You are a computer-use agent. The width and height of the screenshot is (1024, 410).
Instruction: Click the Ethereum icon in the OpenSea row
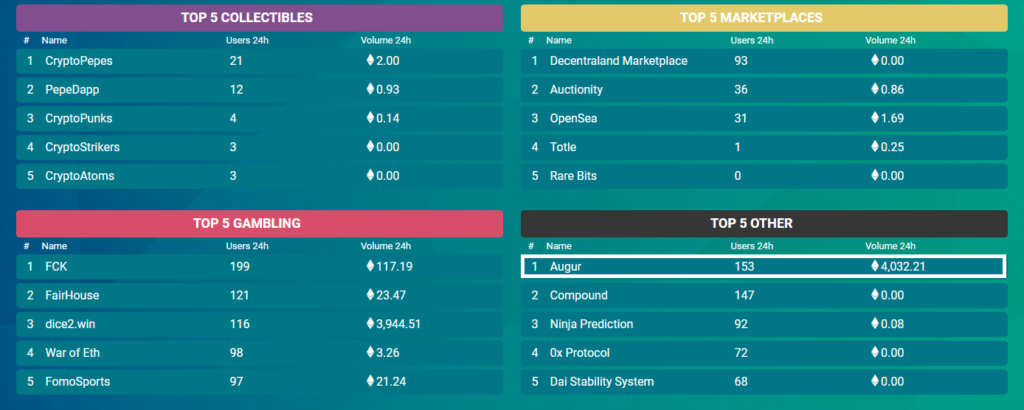click(x=874, y=119)
